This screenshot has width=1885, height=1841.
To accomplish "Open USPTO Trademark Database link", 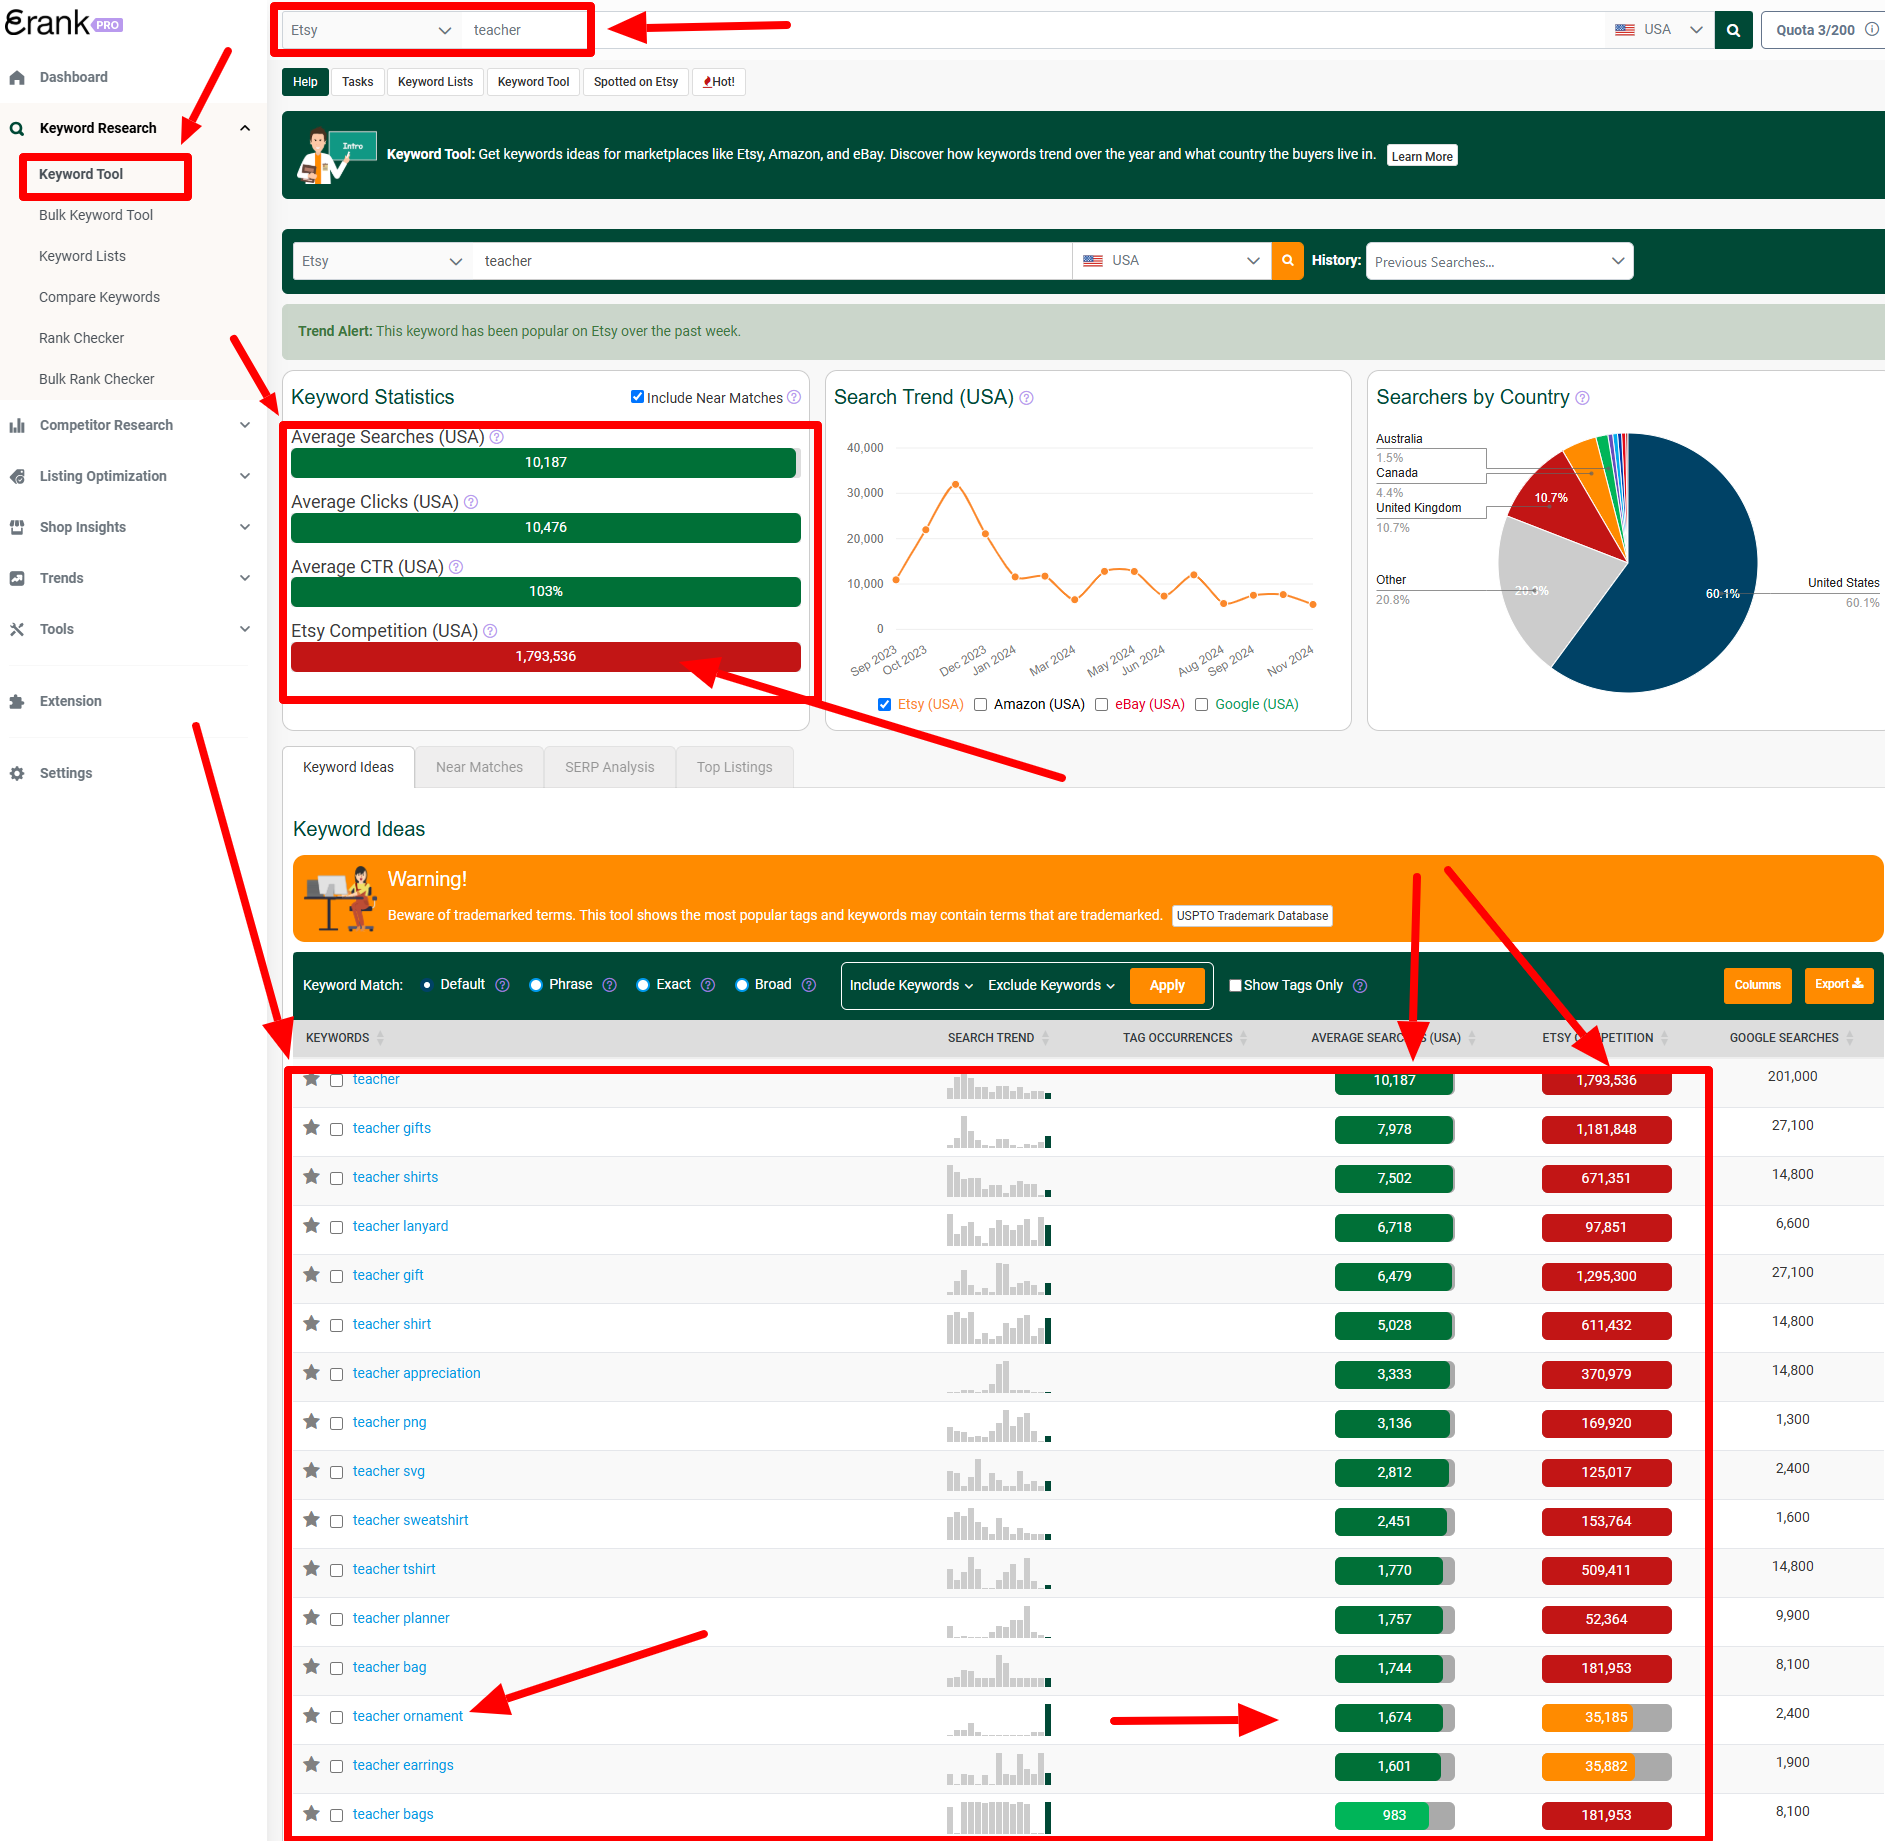I will pyautogui.click(x=1252, y=916).
